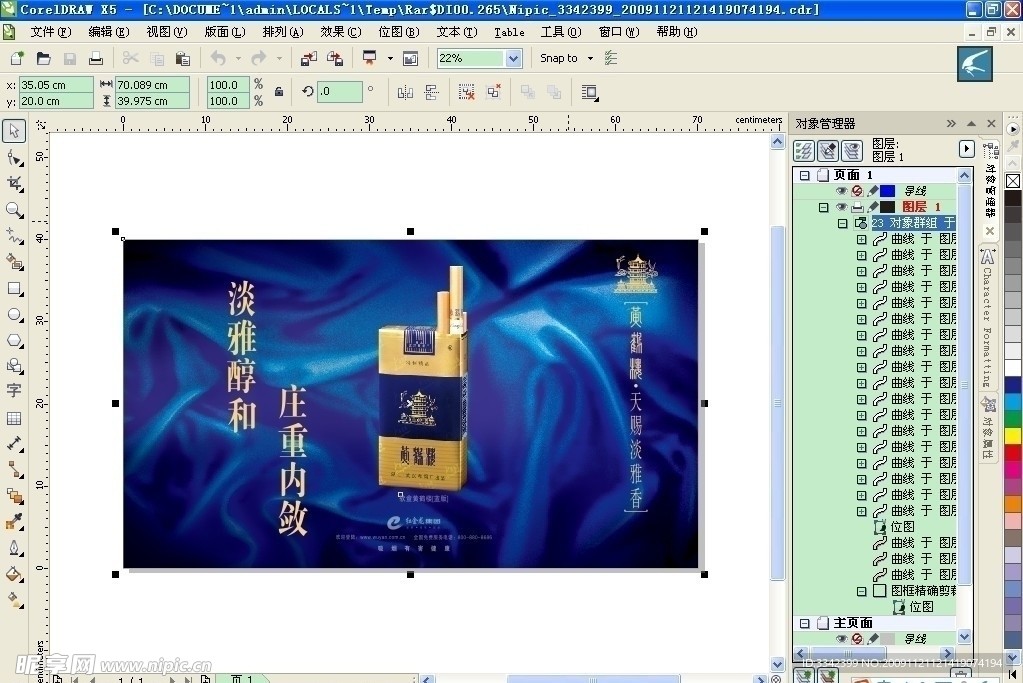Viewport: 1023px width, 683px height.
Task: Open the 帮助(H) menu
Action: click(x=677, y=32)
